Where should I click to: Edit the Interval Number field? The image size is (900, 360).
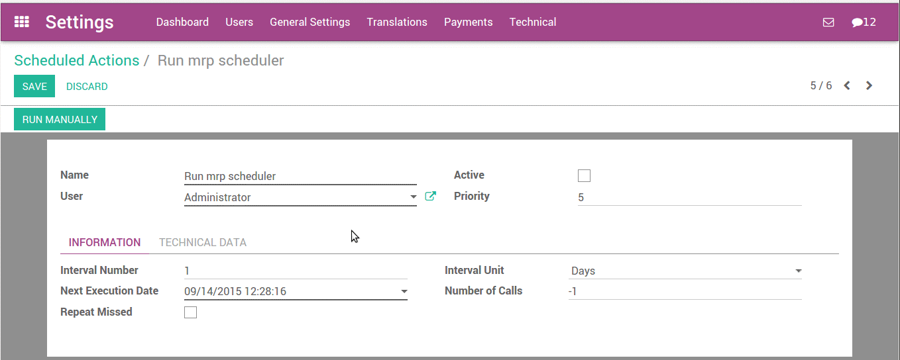296,271
